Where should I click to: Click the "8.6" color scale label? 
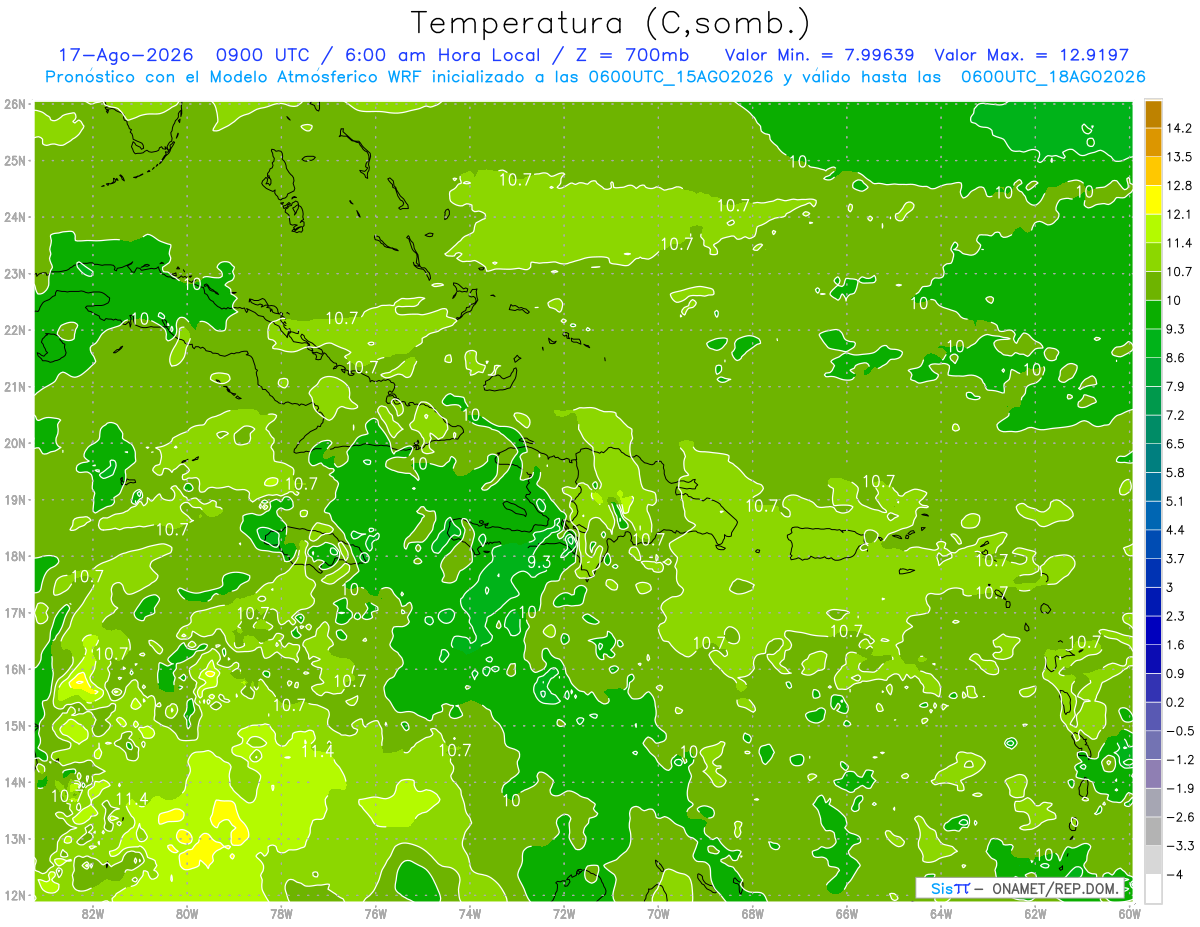tap(1176, 358)
